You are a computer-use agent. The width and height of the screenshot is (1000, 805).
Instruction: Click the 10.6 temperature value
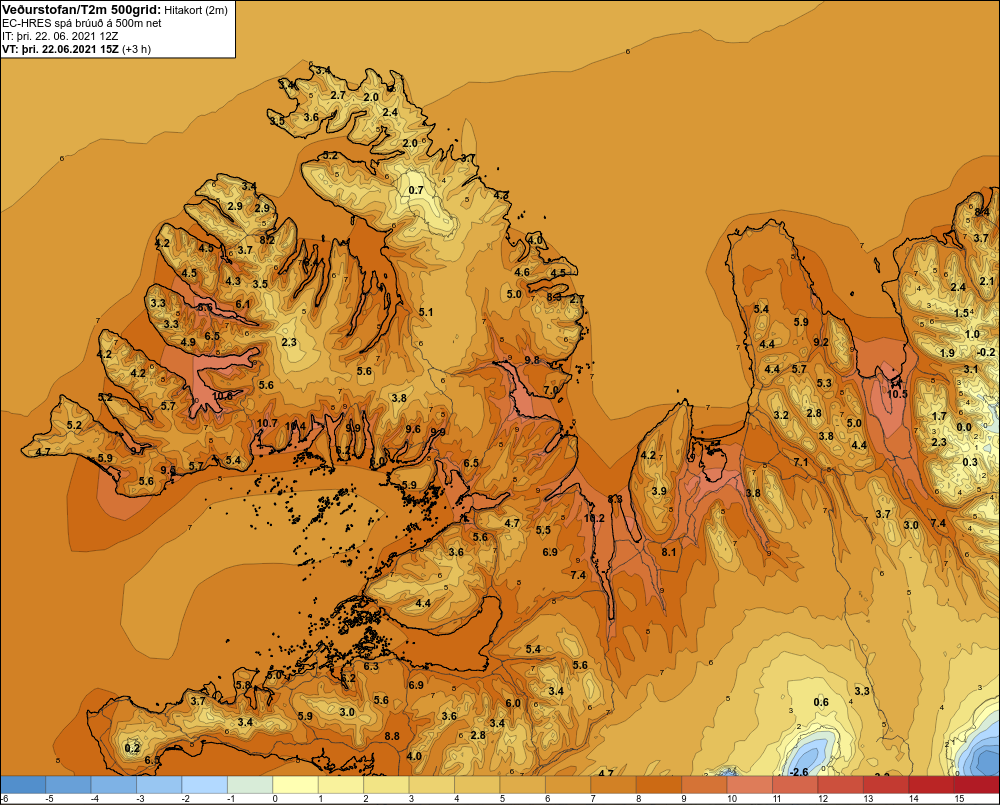pyautogui.click(x=223, y=395)
